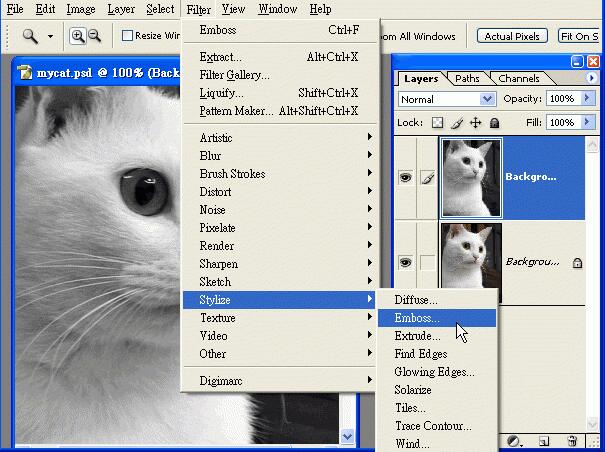This screenshot has height=452, width=605.
Task: Open the Layer menu
Action: click(121, 9)
